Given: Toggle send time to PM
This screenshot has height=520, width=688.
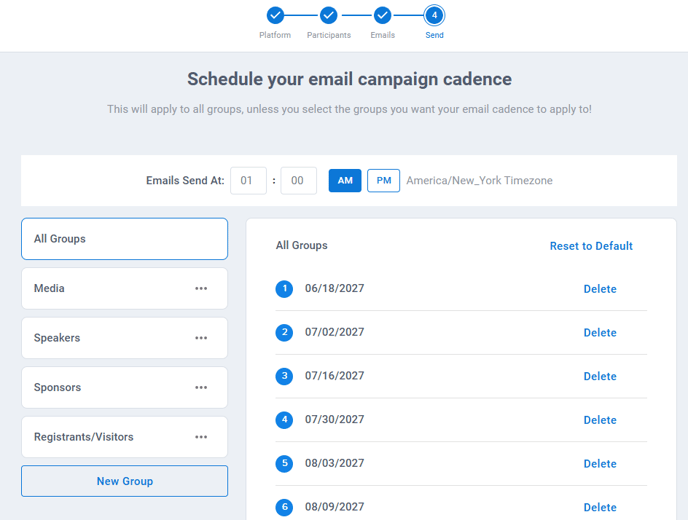Looking at the screenshot, I should coord(383,180).
